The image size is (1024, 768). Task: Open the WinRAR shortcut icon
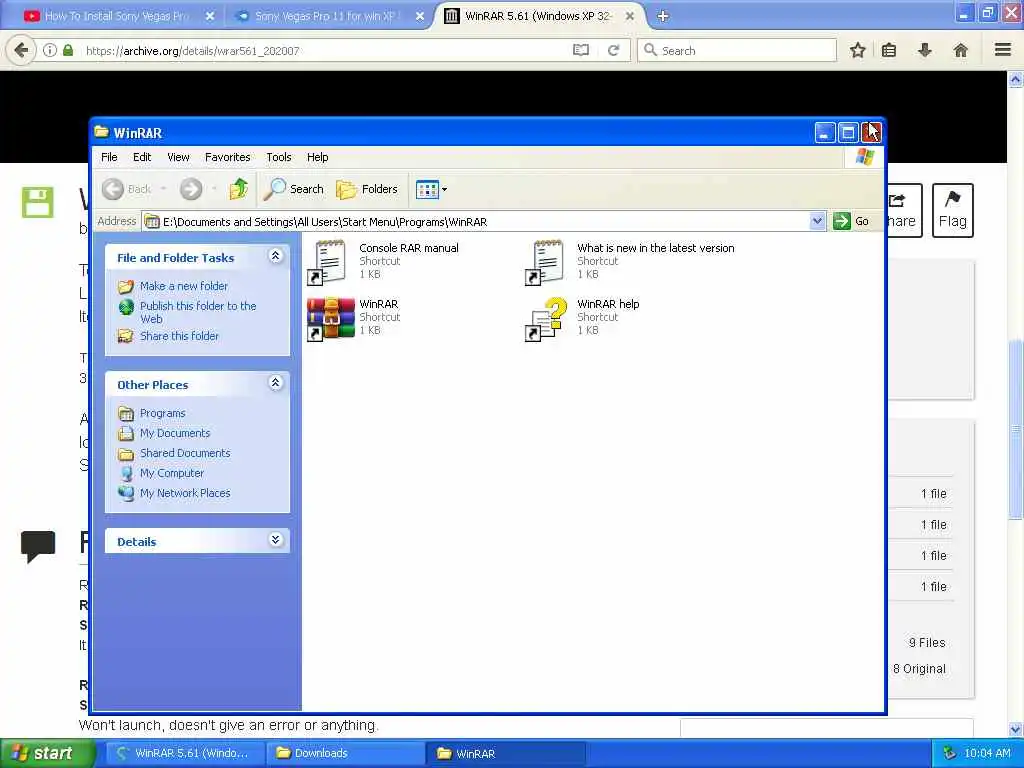pos(330,318)
